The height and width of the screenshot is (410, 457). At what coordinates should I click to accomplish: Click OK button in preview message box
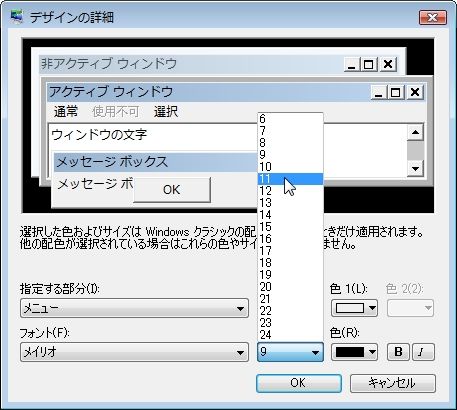tap(172, 190)
